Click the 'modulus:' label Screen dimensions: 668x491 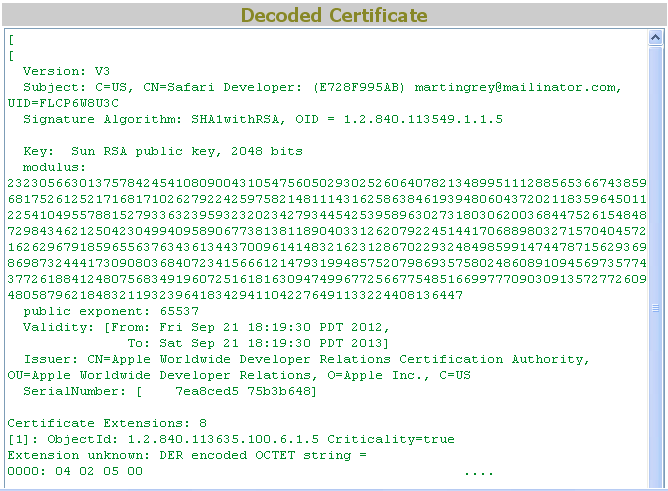tap(54, 167)
